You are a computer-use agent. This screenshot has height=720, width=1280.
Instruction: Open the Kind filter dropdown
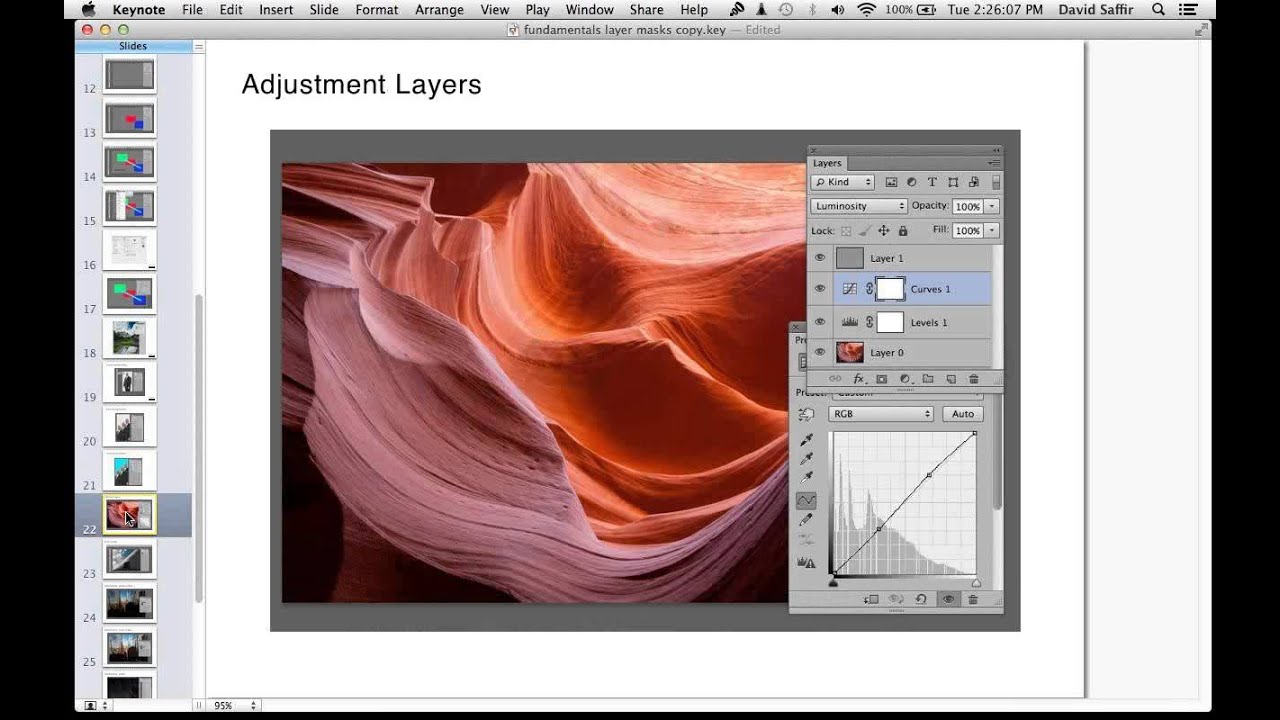coord(842,182)
